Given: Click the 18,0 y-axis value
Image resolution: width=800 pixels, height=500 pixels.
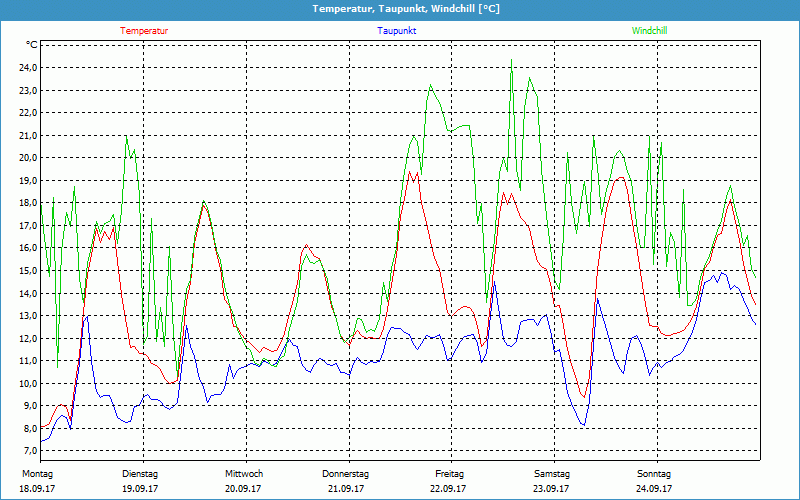Looking at the screenshot, I should pos(28,203).
